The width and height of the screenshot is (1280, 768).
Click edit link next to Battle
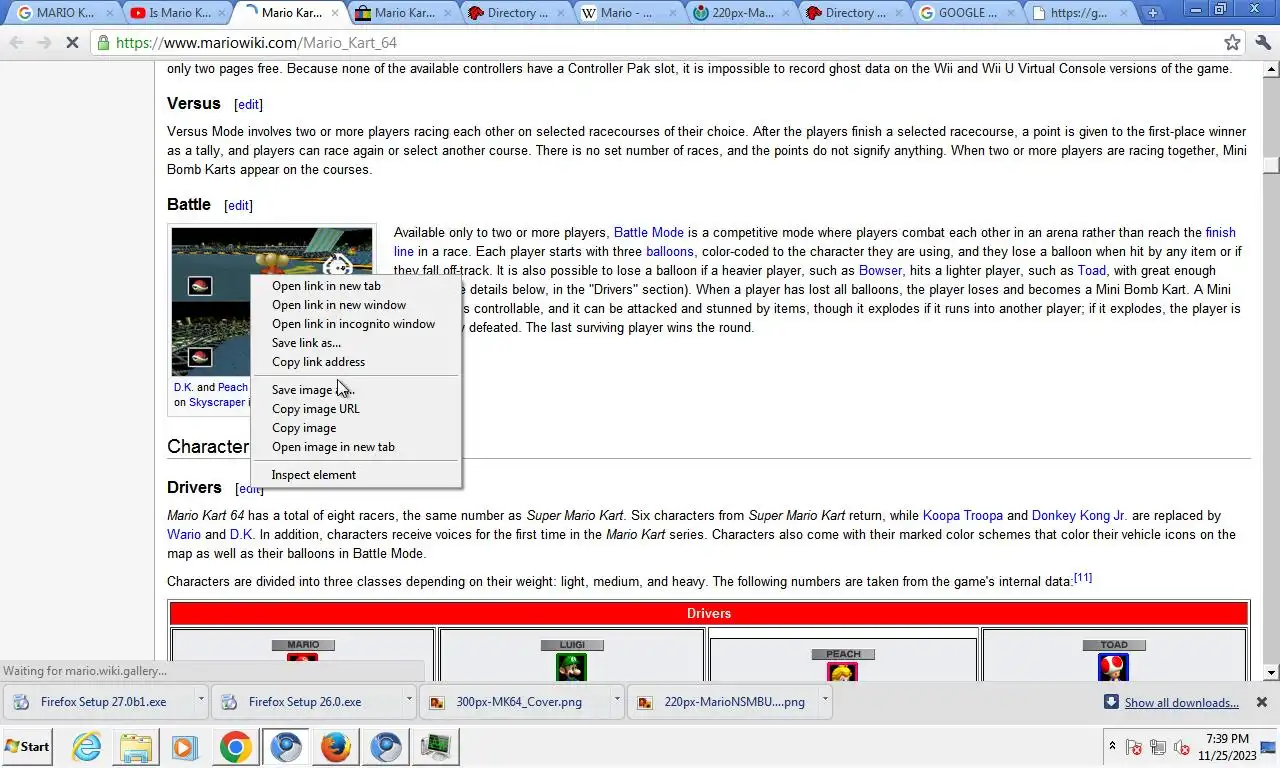pos(238,206)
